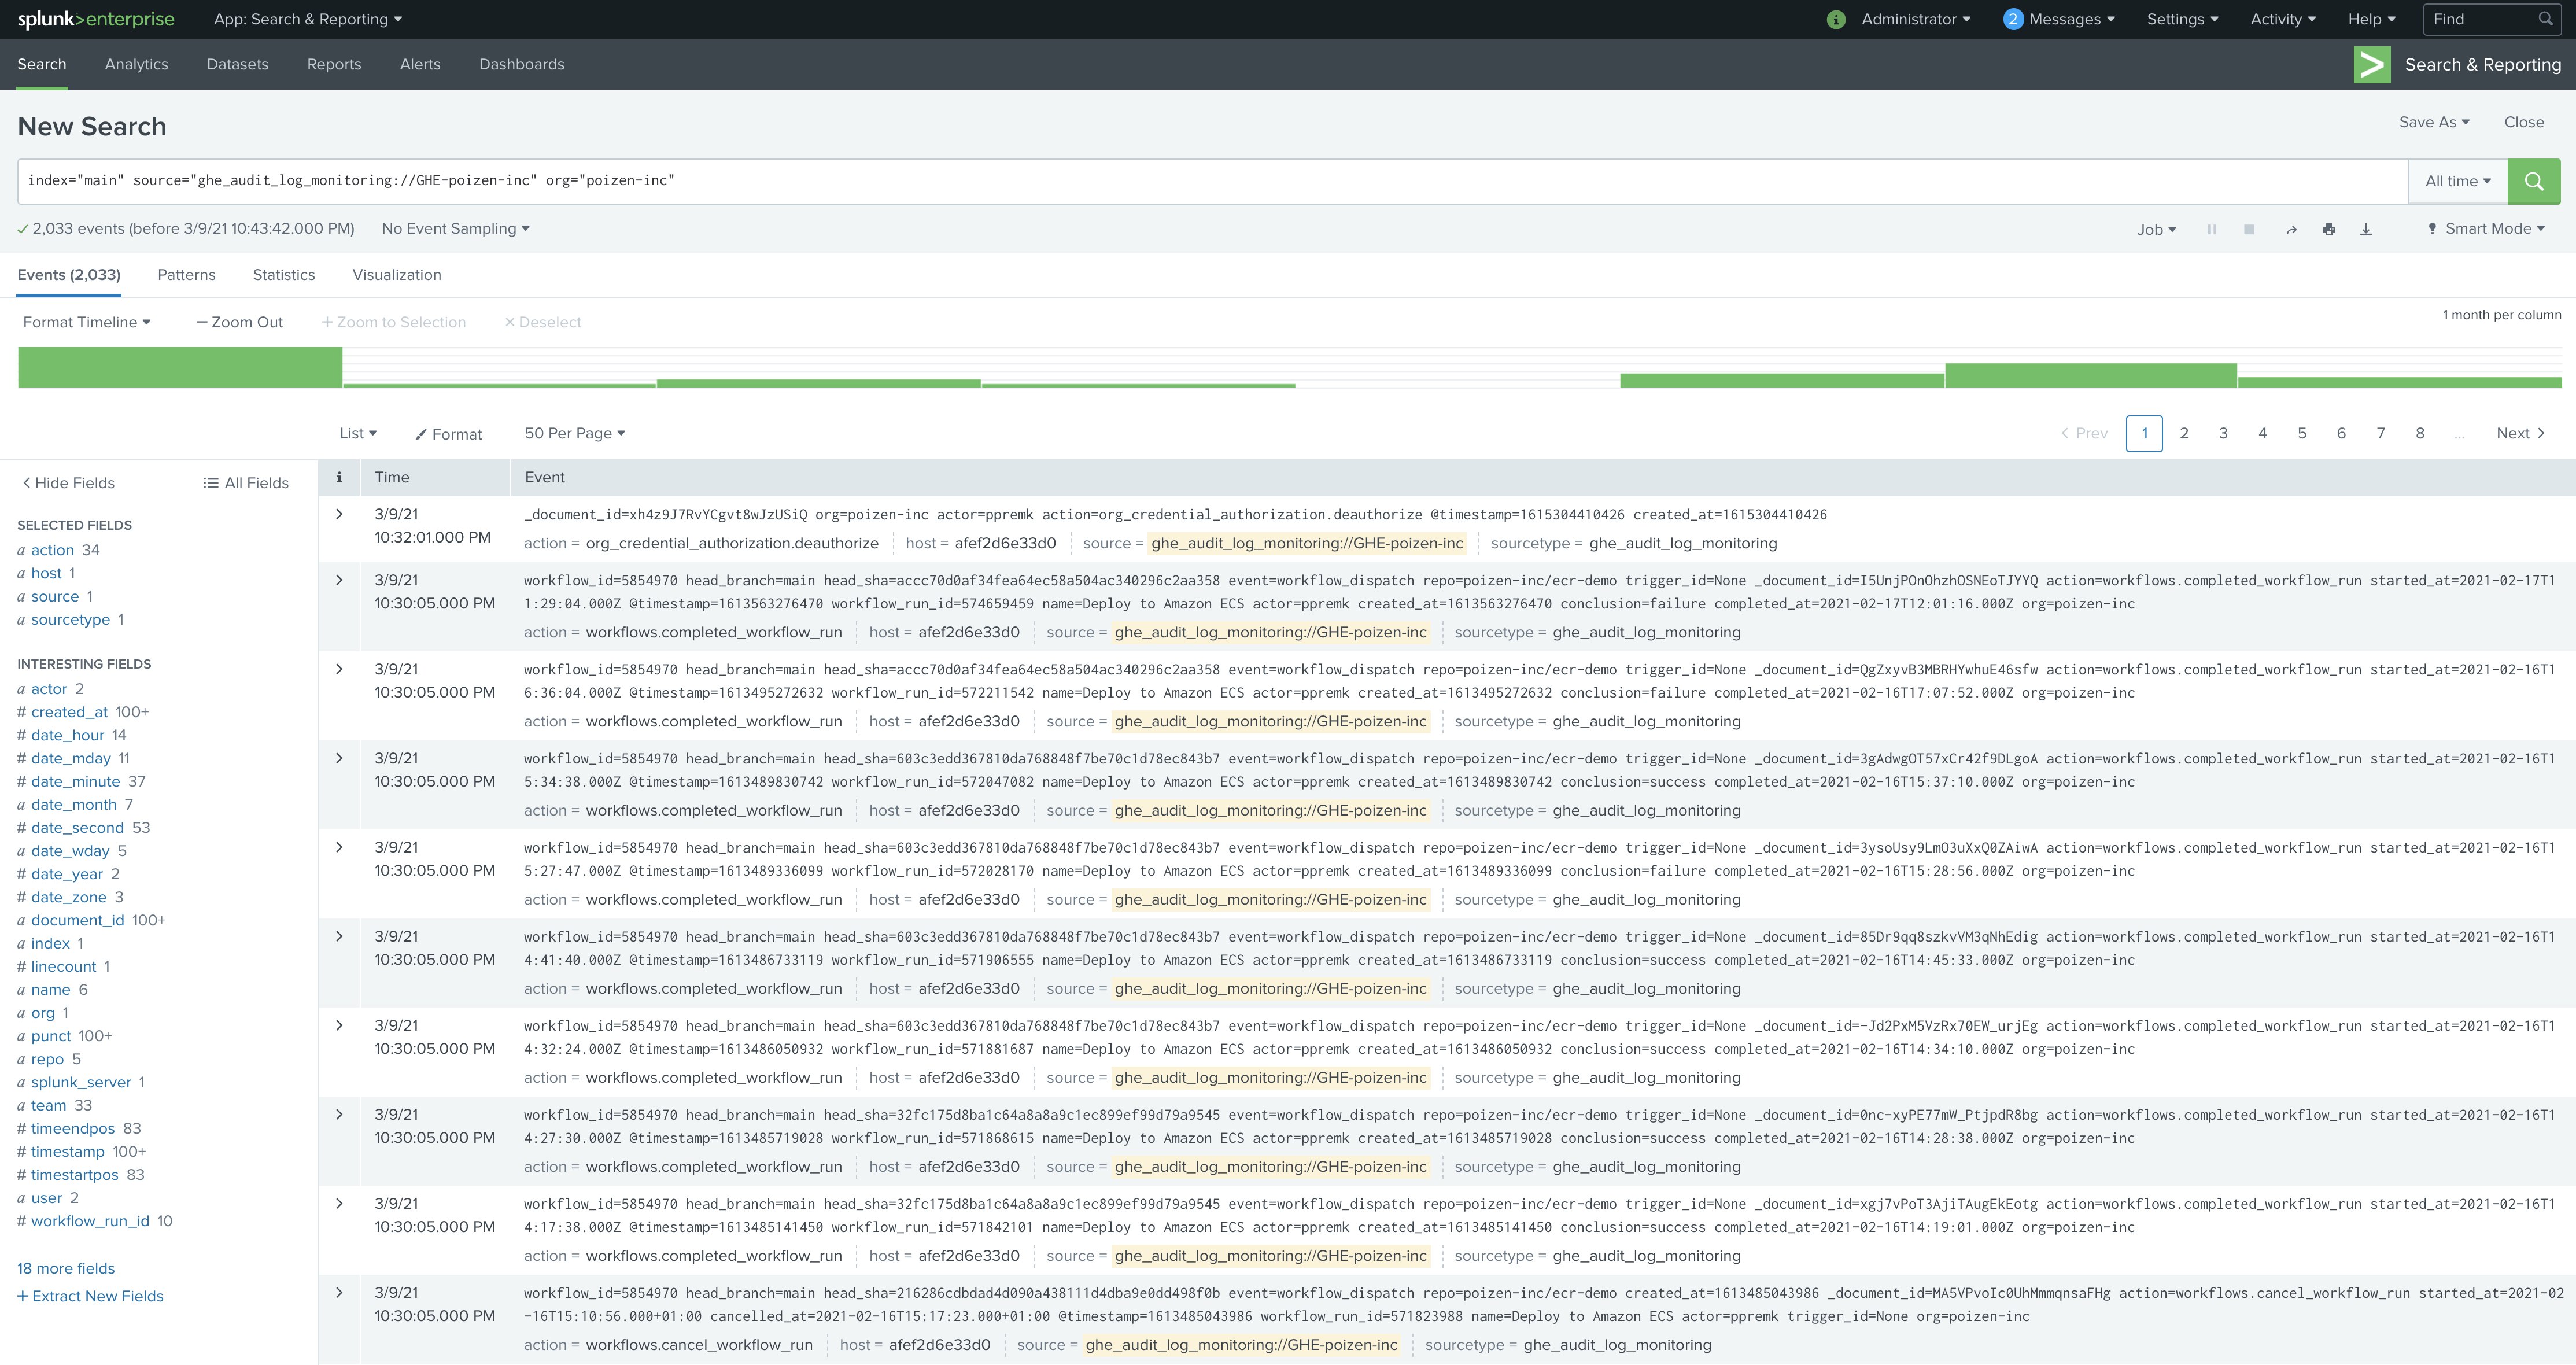
Task: Open the 50 Per Page dropdown
Action: pos(574,433)
